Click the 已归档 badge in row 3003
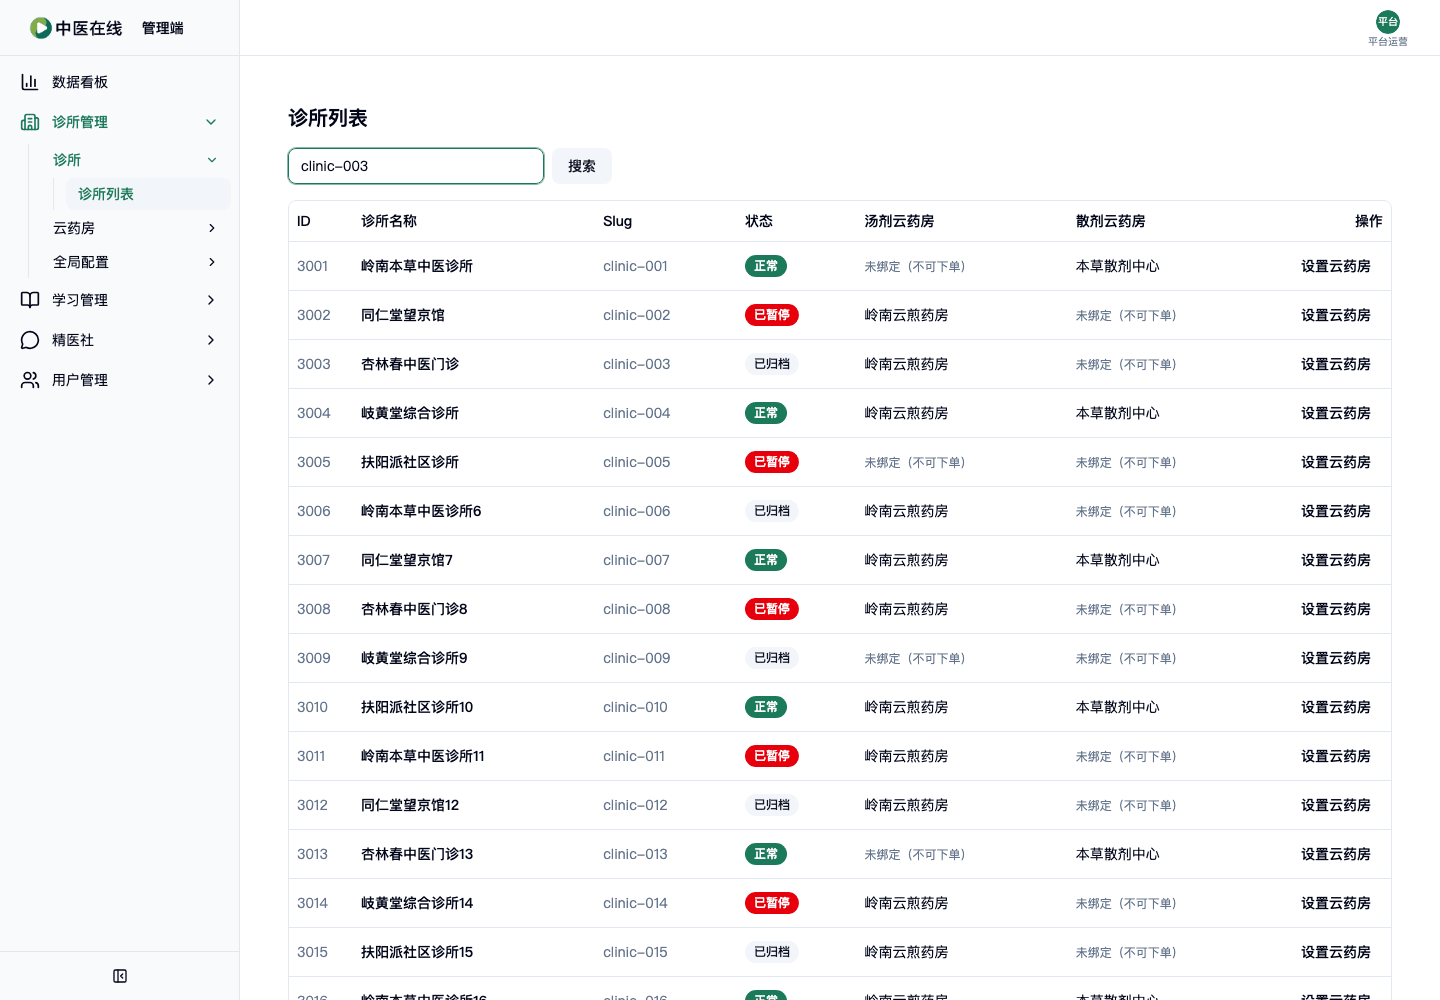The width and height of the screenshot is (1440, 1000). [x=772, y=364]
